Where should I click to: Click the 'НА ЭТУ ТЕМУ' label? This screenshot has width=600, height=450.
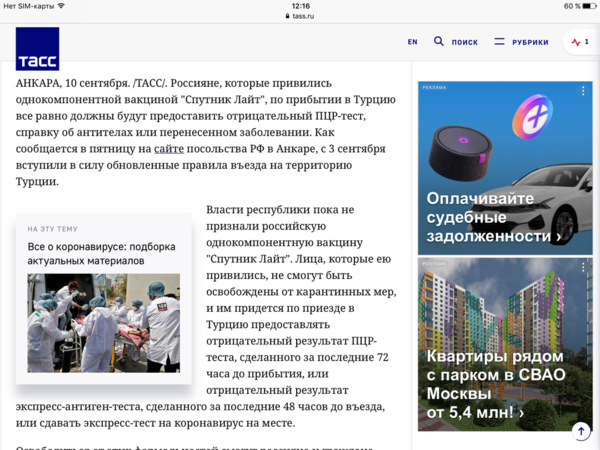(52, 229)
